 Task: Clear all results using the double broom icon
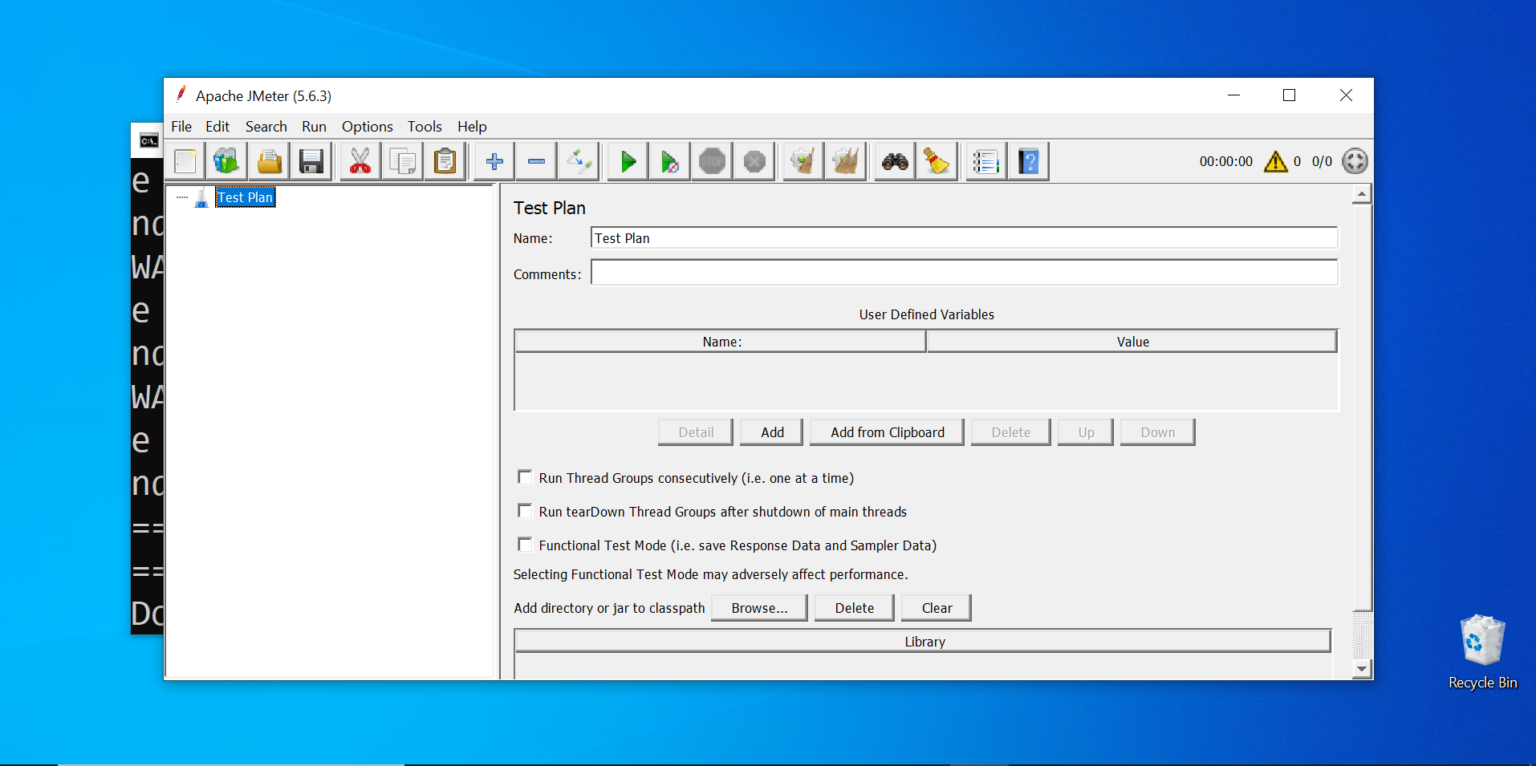(845, 160)
